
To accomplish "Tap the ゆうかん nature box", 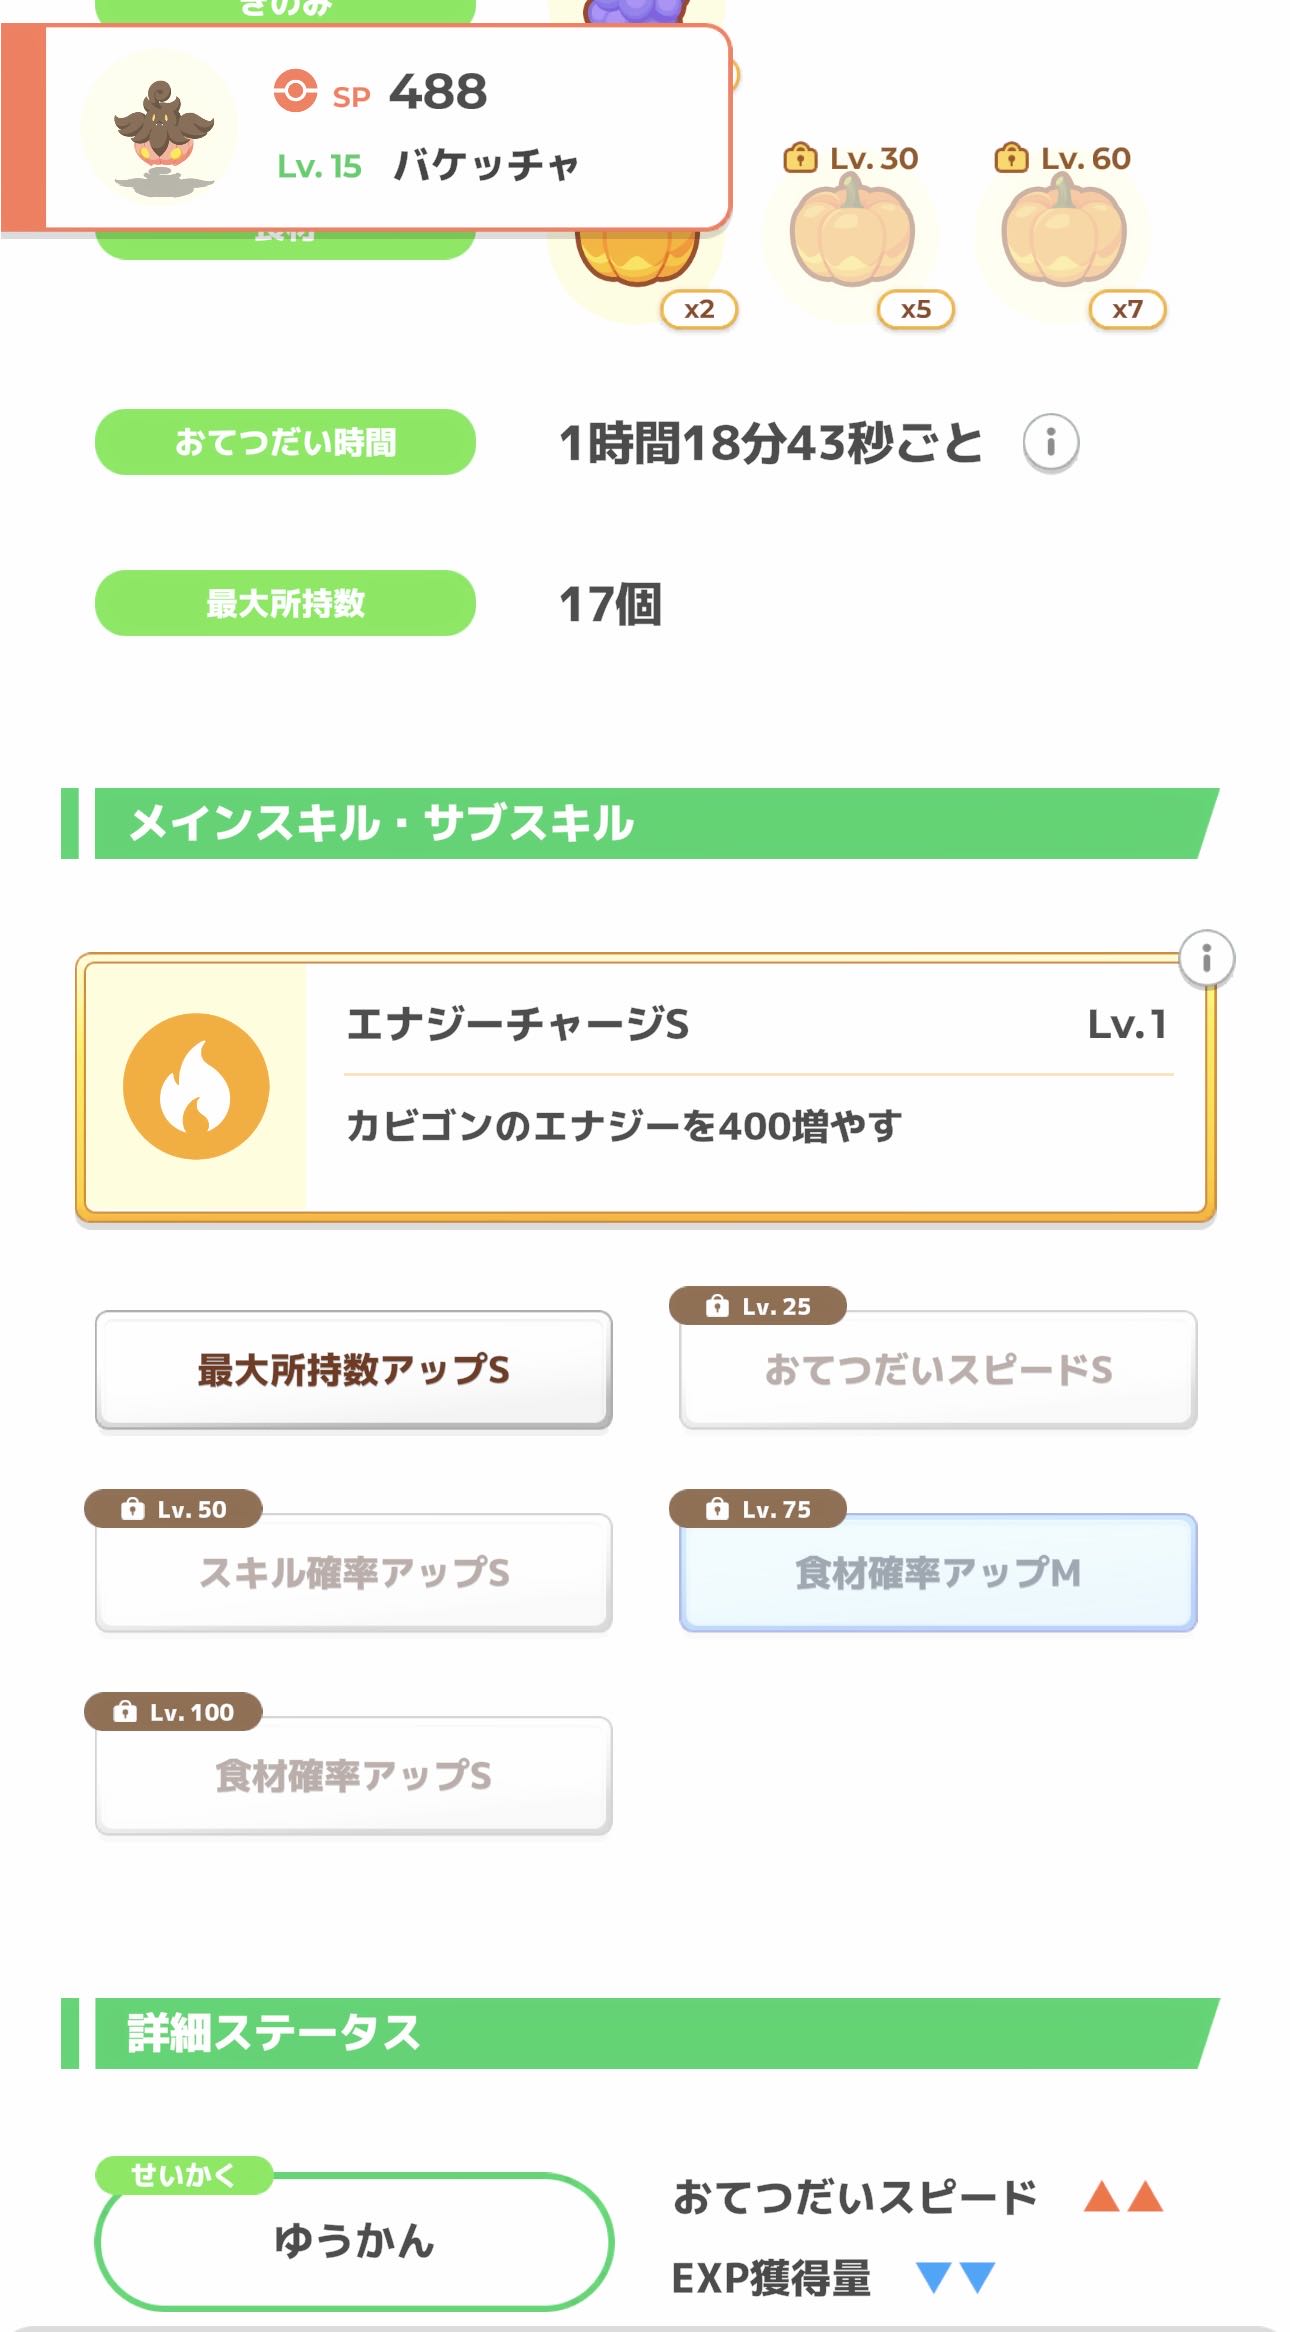I will pos(354,2240).
